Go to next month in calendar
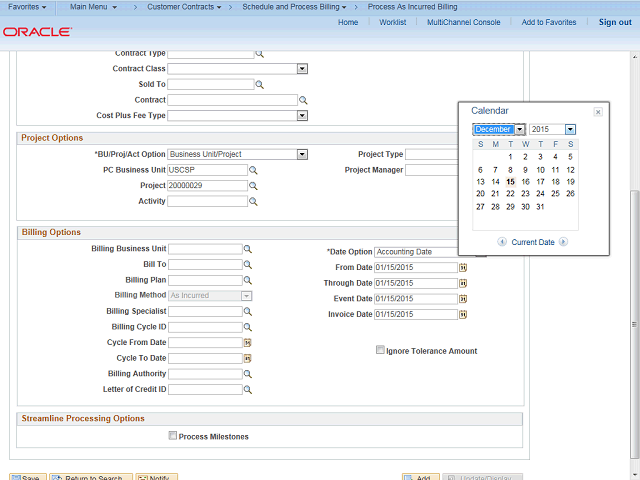640x480 pixels. coord(564,242)
